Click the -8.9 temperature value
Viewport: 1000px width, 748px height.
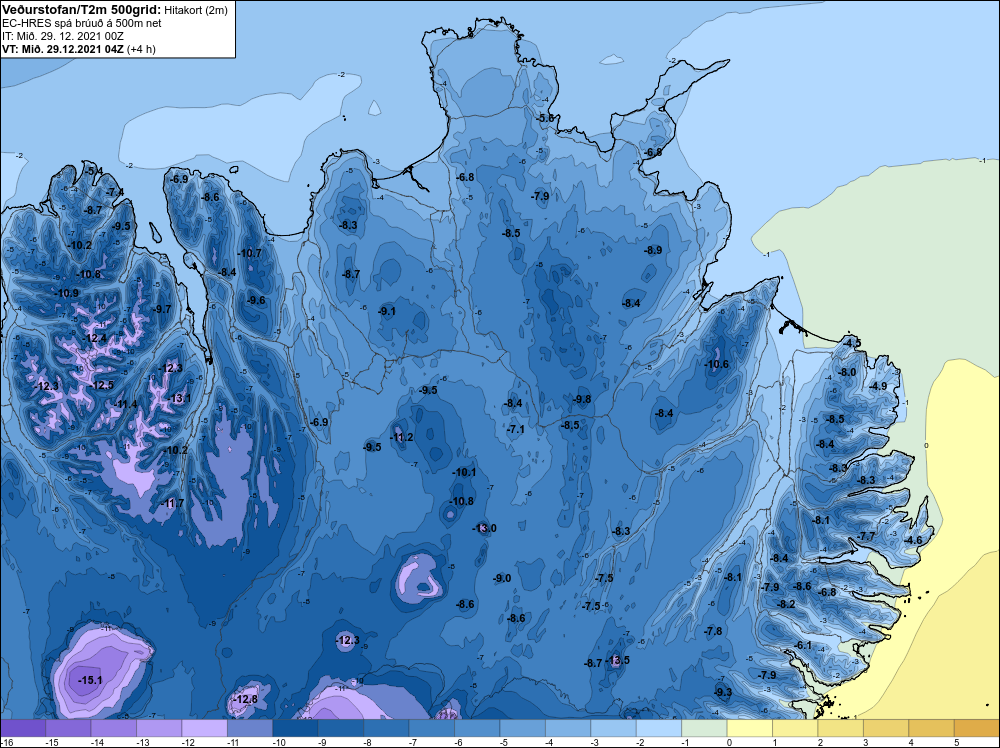(652, 251)
